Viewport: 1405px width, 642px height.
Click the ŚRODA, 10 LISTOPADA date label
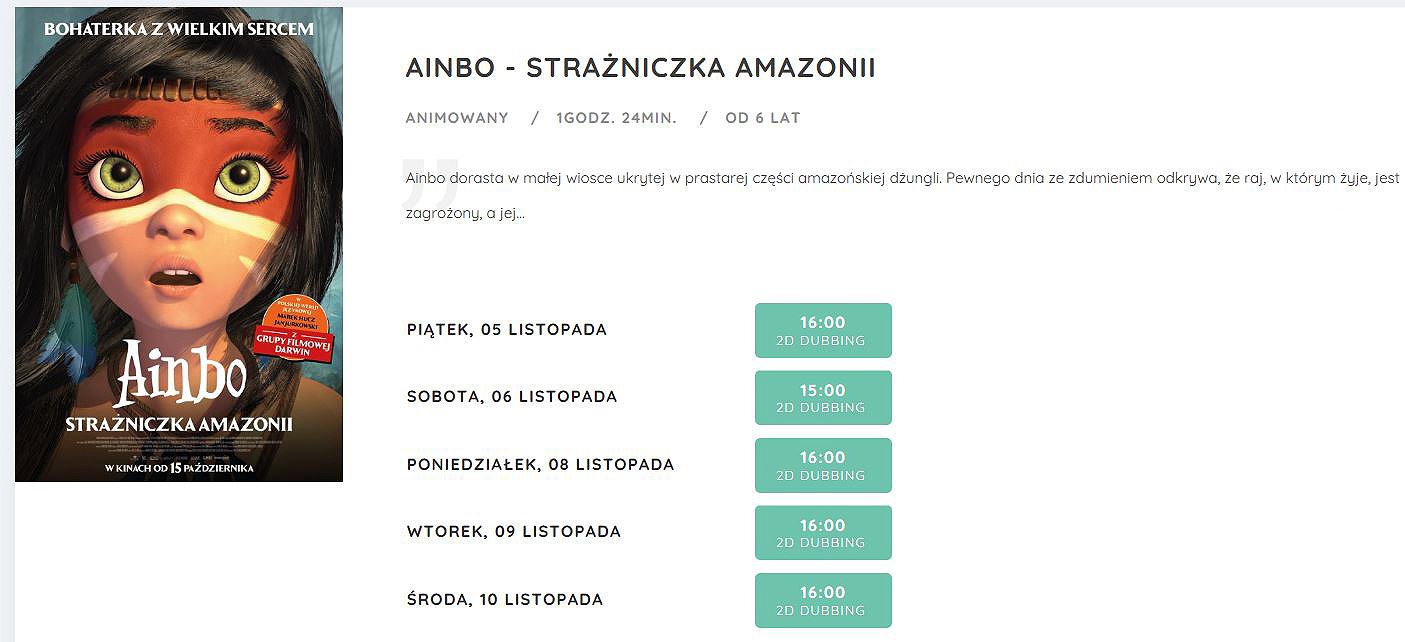(505, 600)
